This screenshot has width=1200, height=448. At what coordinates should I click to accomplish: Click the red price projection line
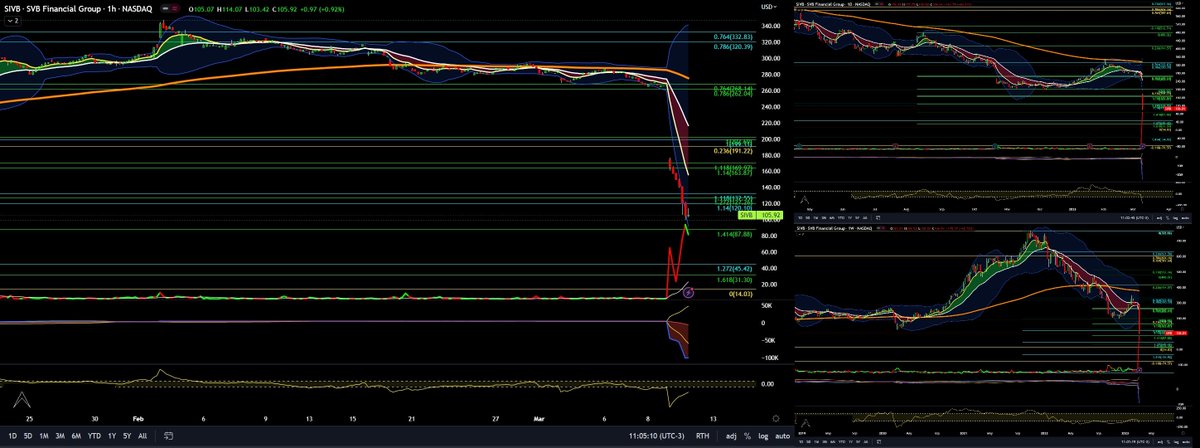click(x=677, y=260)
